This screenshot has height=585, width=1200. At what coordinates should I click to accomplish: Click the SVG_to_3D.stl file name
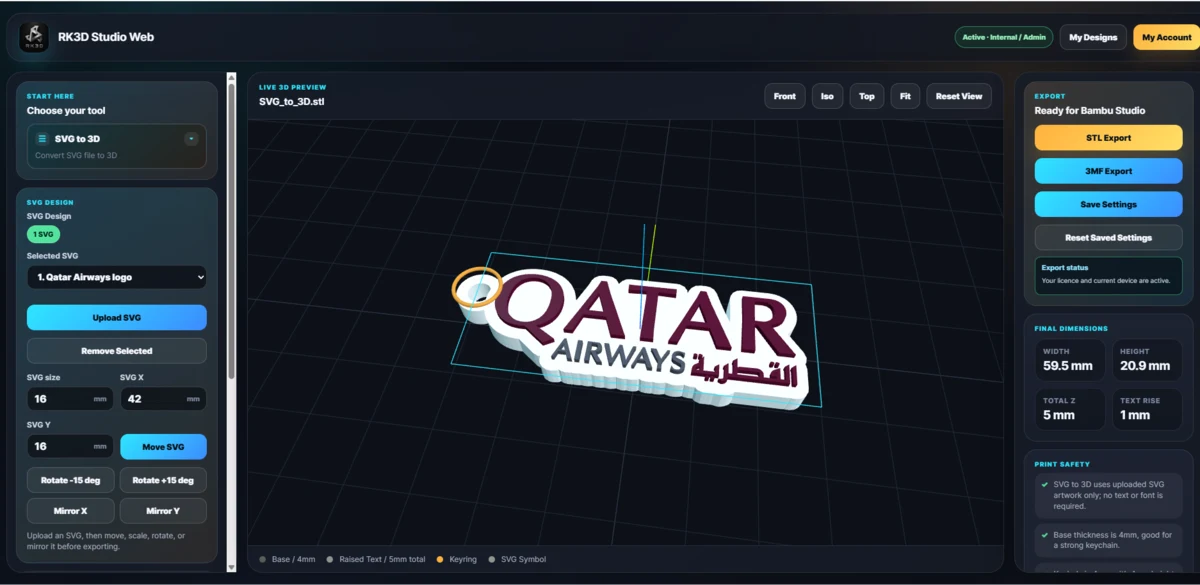(x=292, y=102)
